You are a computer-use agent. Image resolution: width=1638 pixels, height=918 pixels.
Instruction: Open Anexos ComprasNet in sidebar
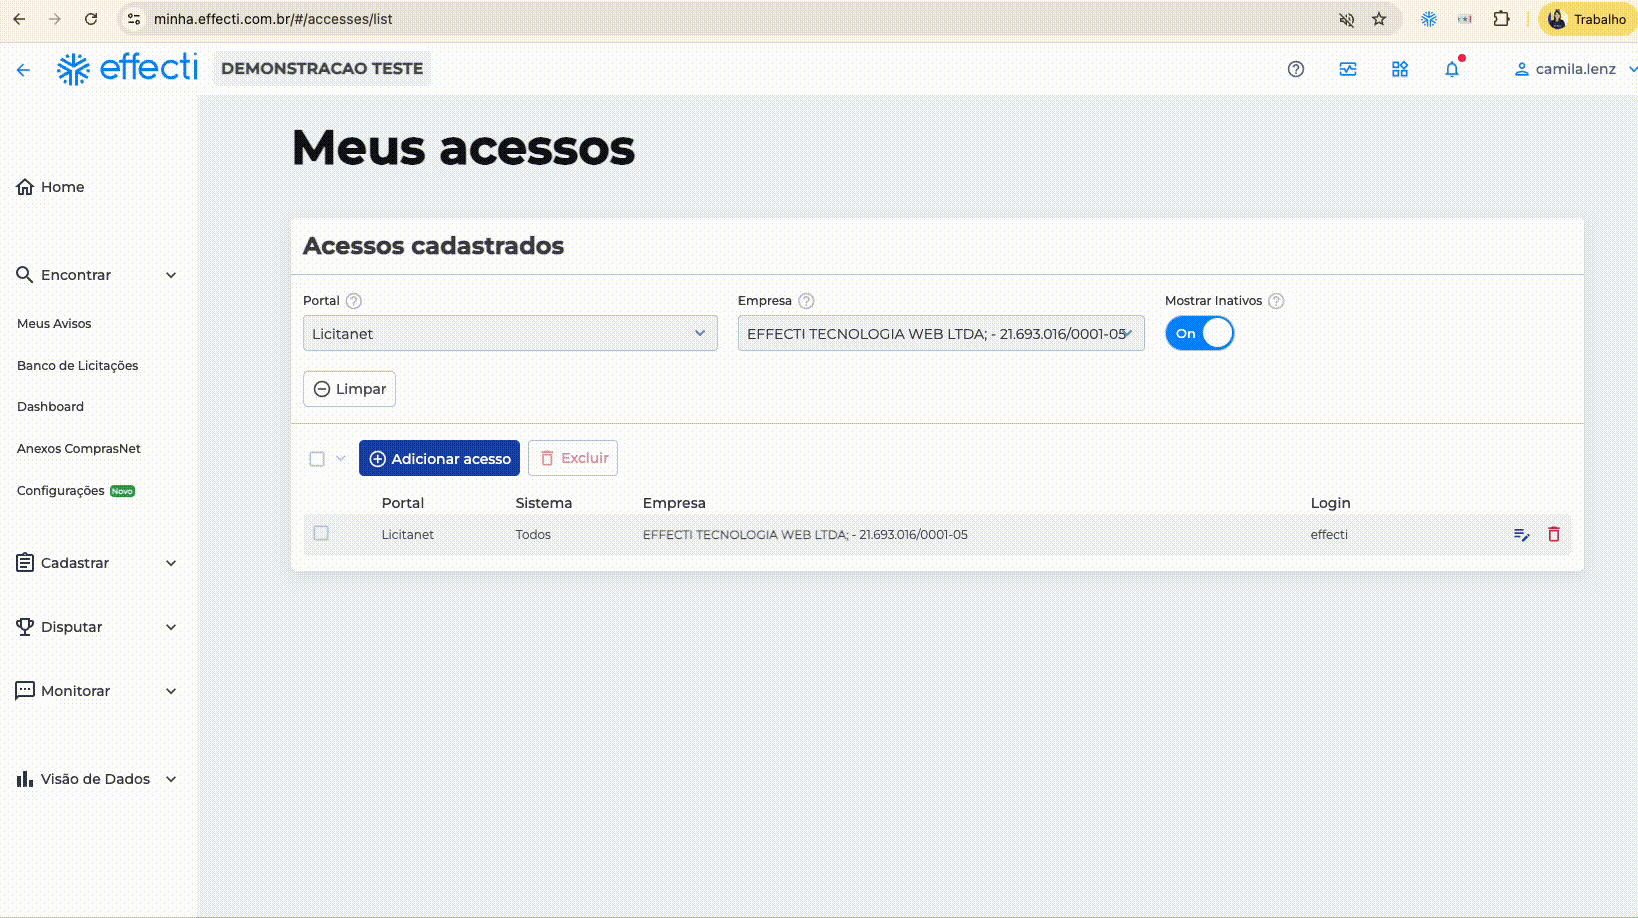78,448
